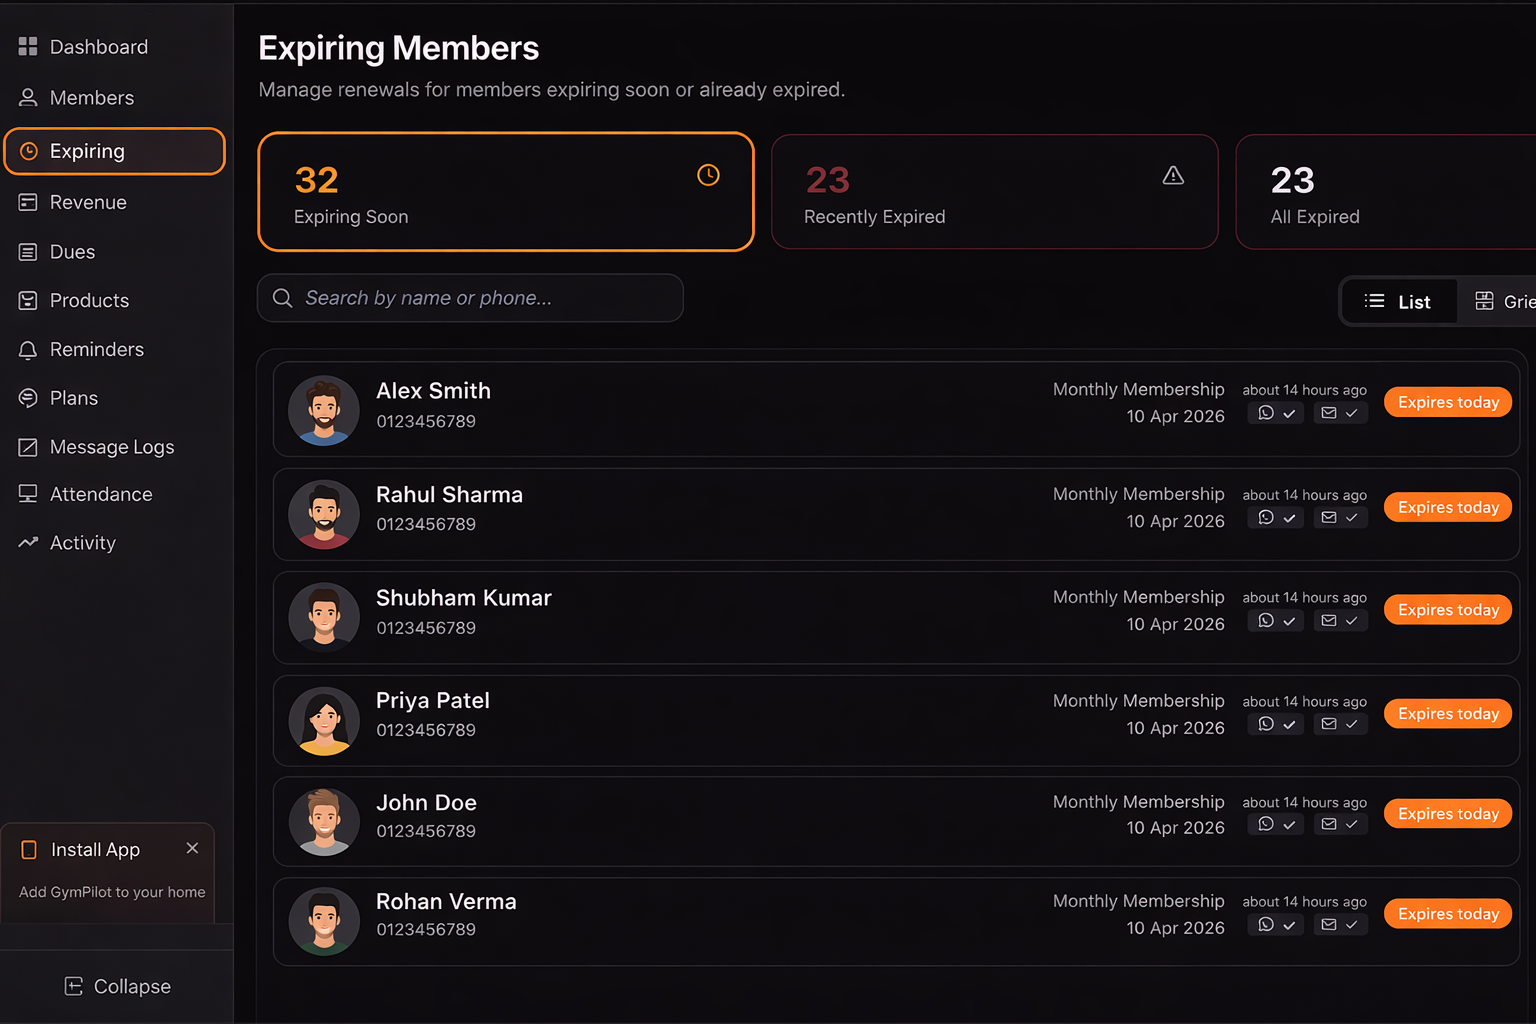Click the Reminders bell icon
The image size is (1536, 1024).
(28, 350)
